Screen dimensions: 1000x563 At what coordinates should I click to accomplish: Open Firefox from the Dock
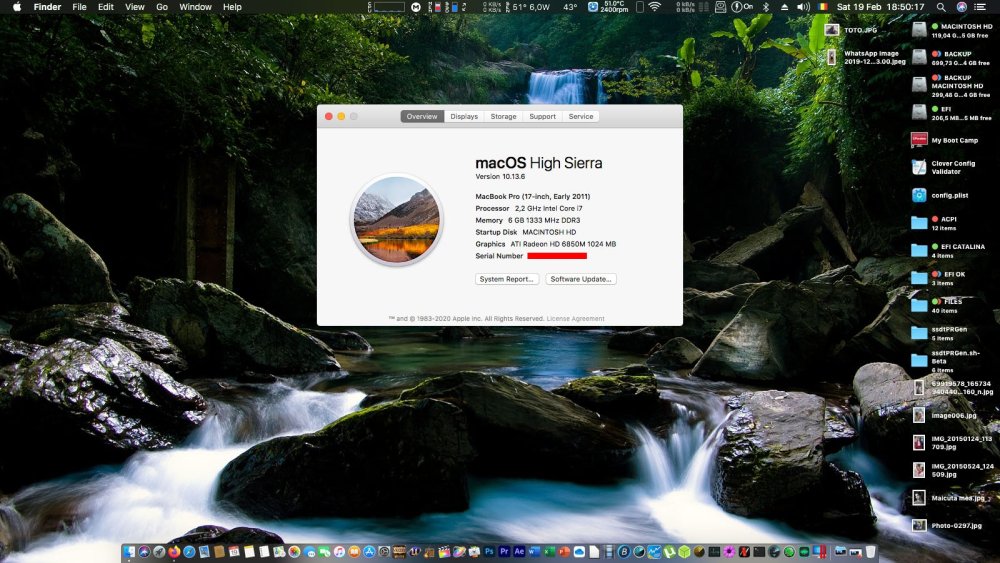[174, 552]
